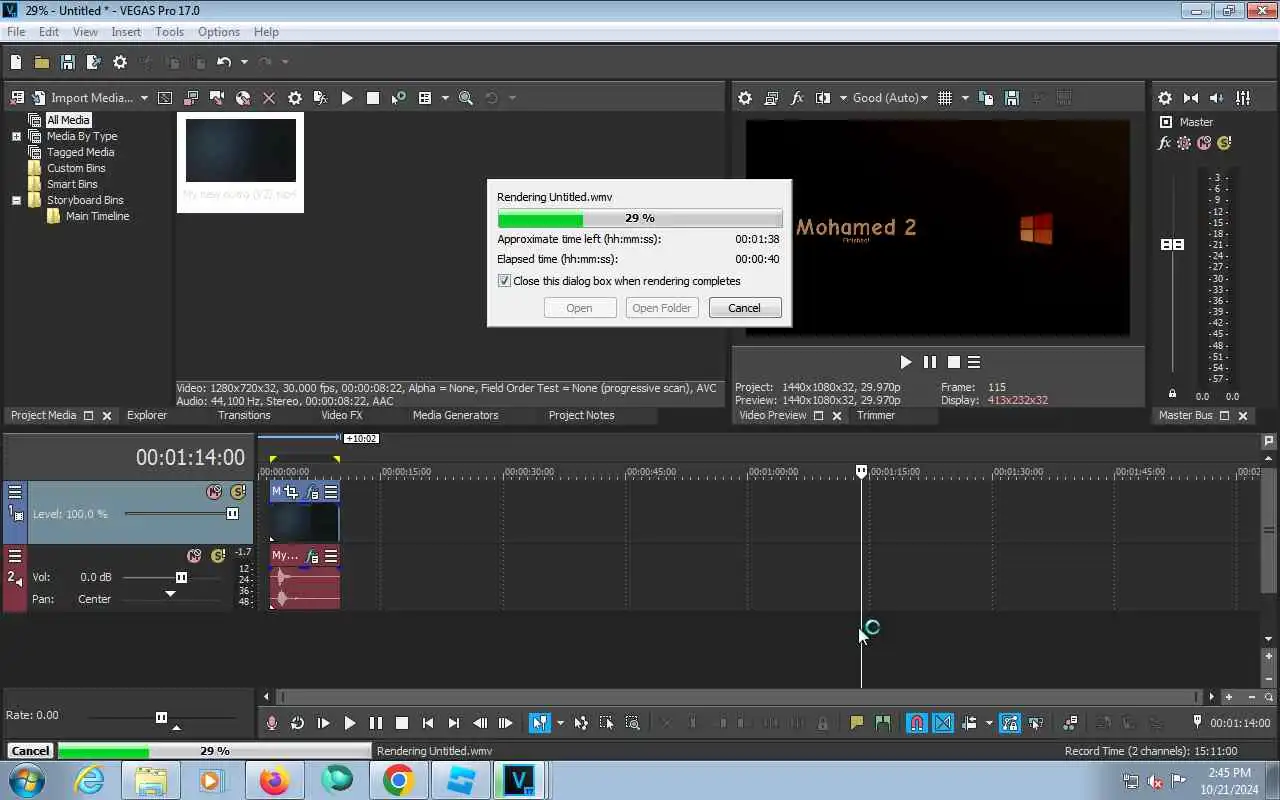Open Video Output FX in preview toolbar
The height and width of the screenshot is (800, 1280).
tap(797, 98)
